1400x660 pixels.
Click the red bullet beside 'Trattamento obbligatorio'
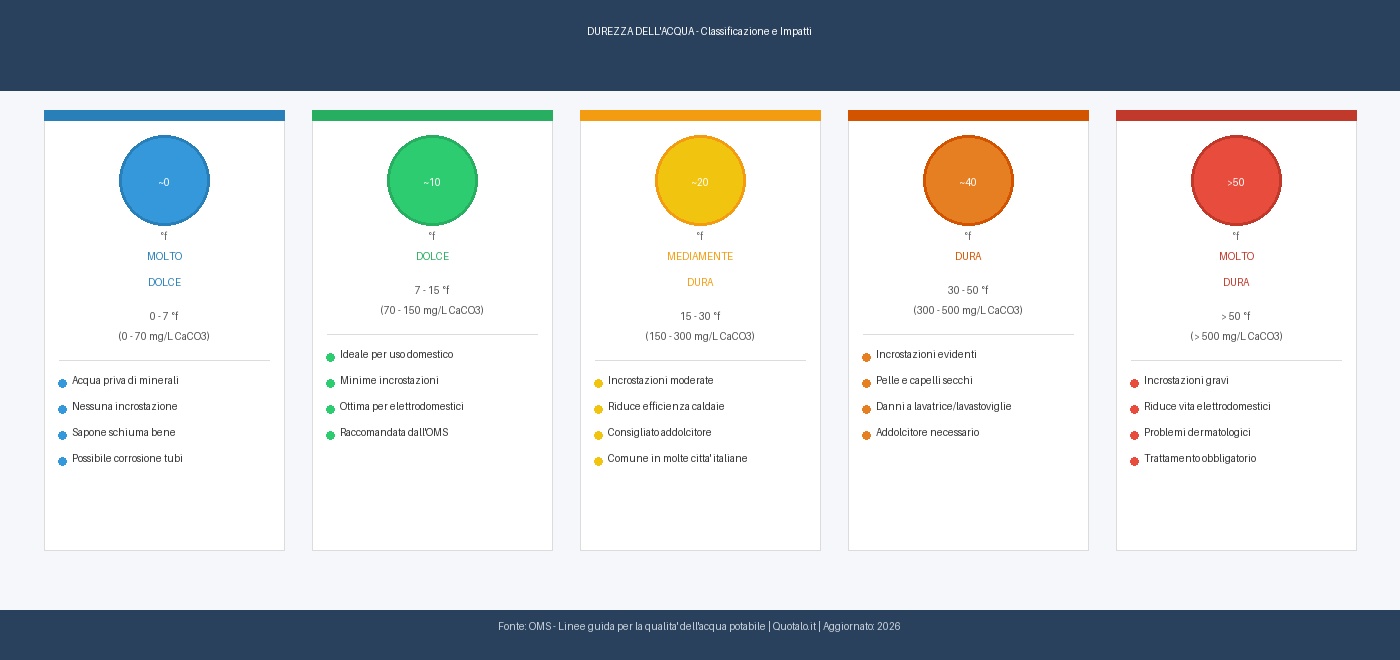tap(1134, 461)
